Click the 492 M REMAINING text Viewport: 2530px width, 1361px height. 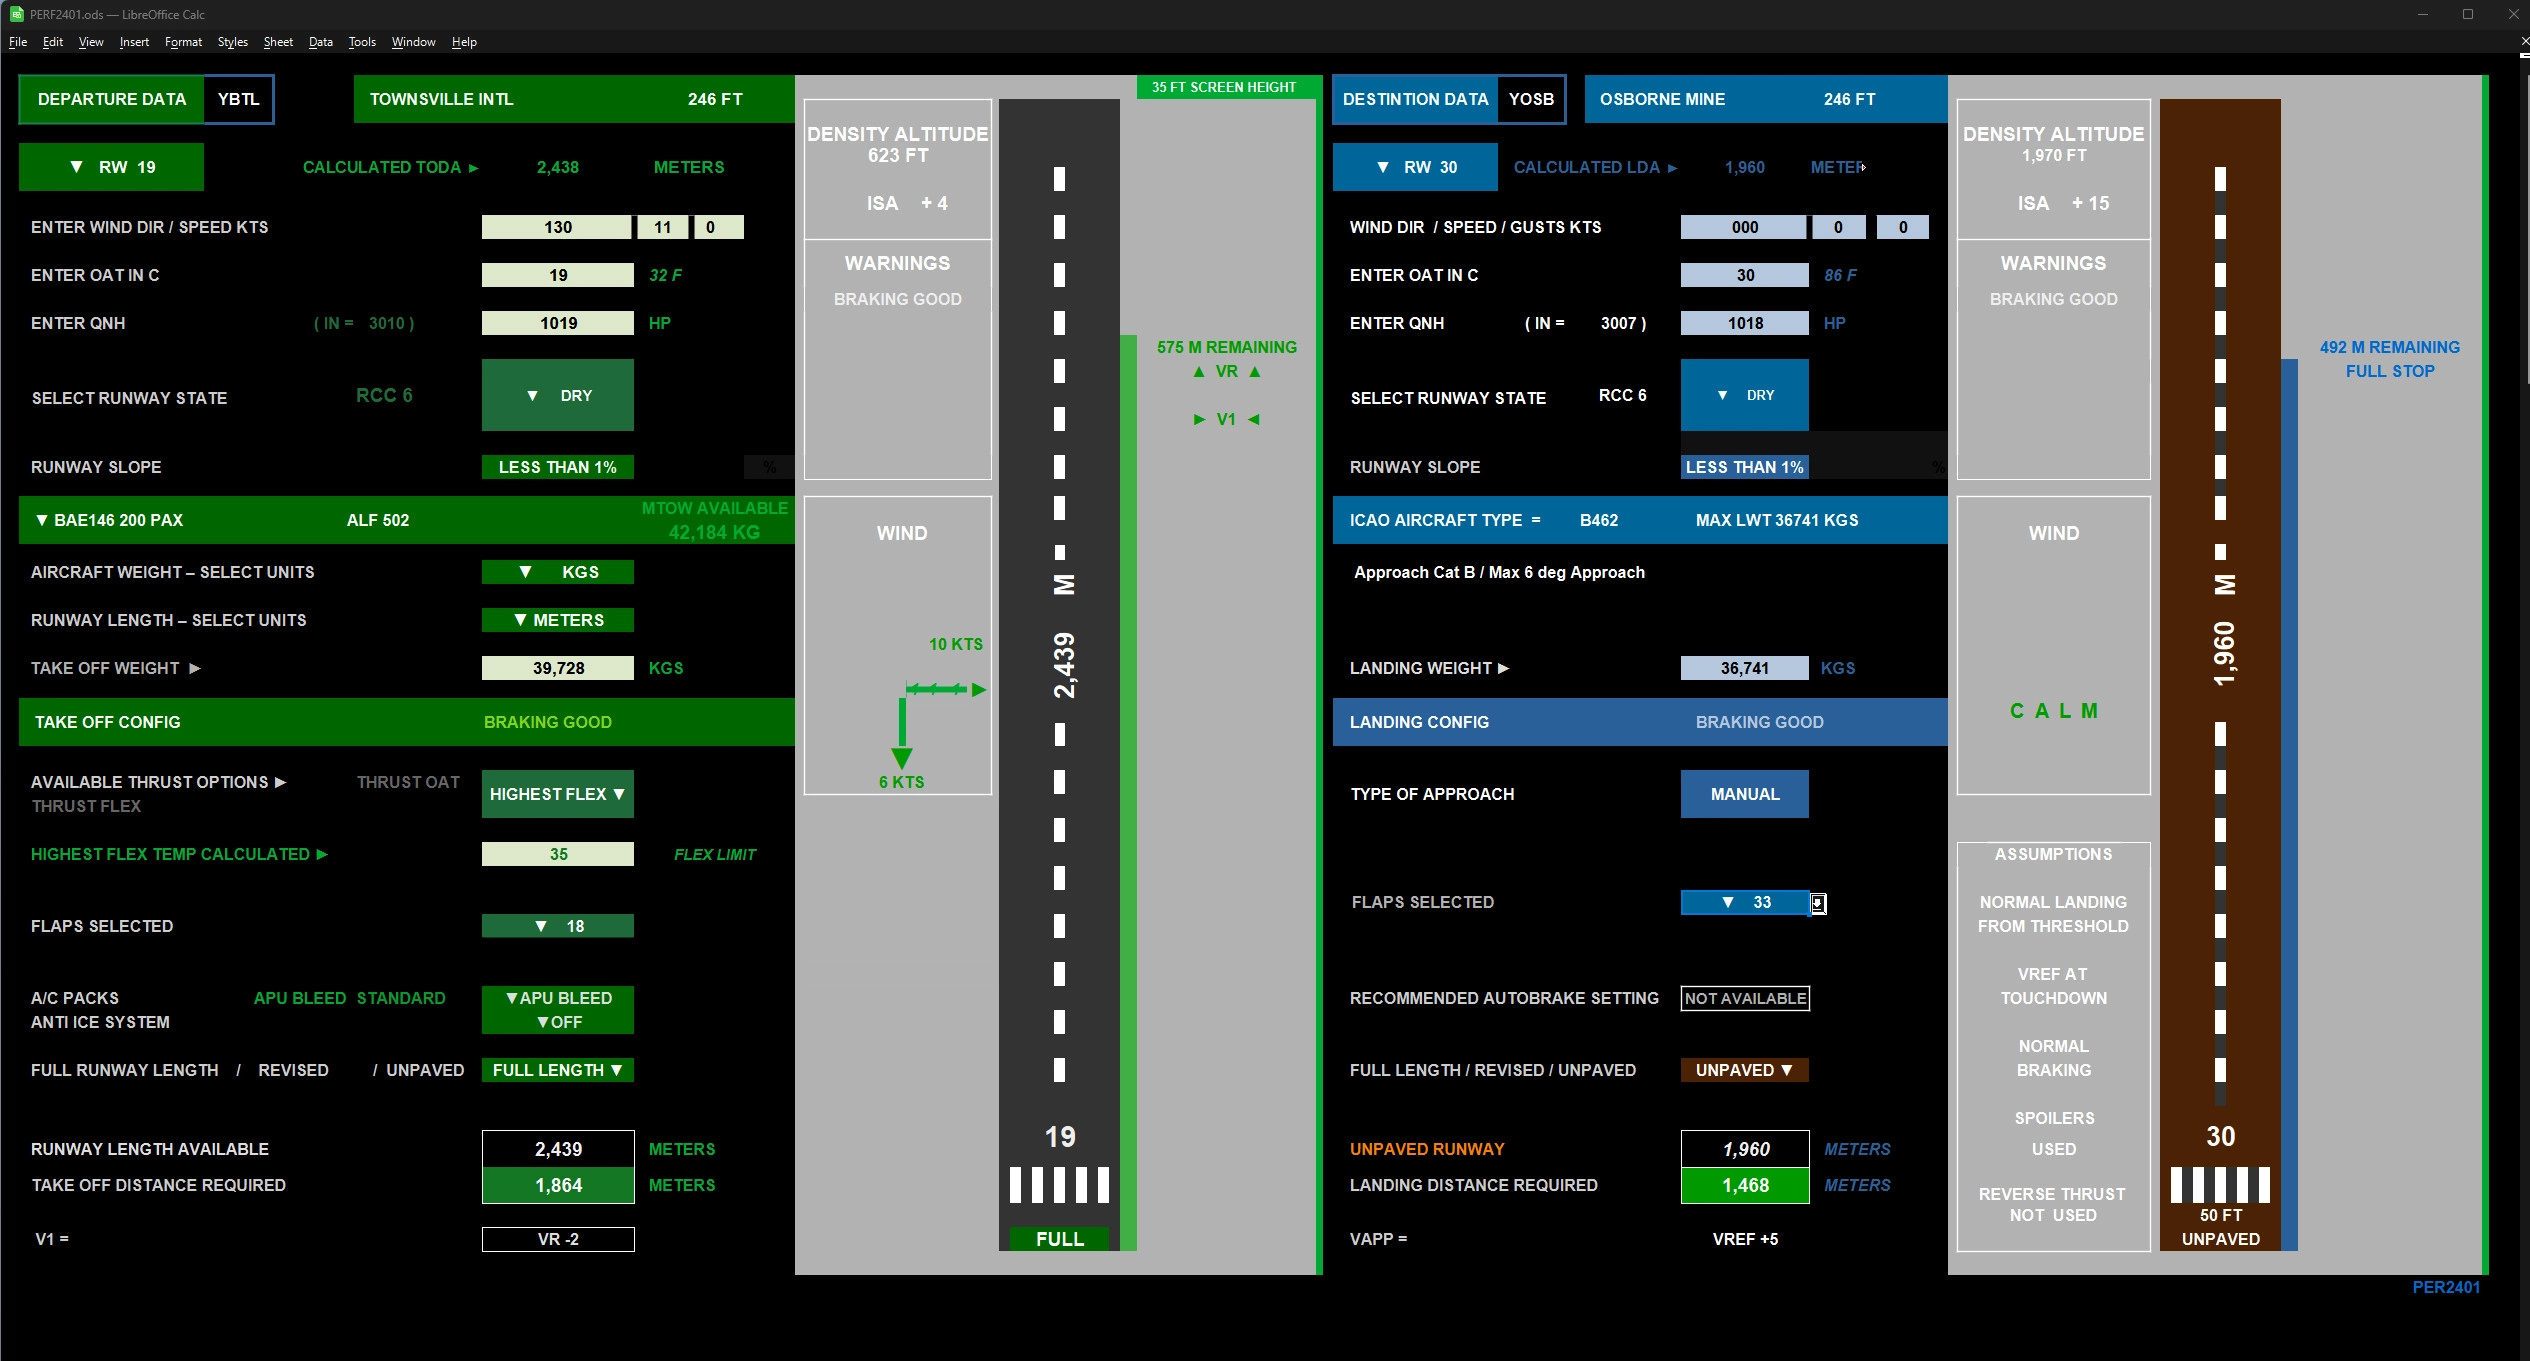pos(2390,347)
